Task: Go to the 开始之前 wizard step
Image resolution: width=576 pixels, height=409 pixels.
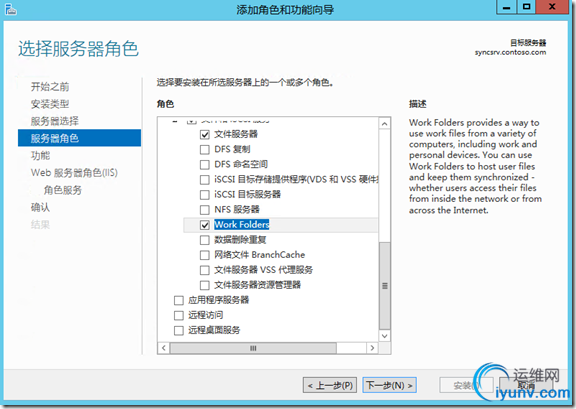Action: pos(50,87)
